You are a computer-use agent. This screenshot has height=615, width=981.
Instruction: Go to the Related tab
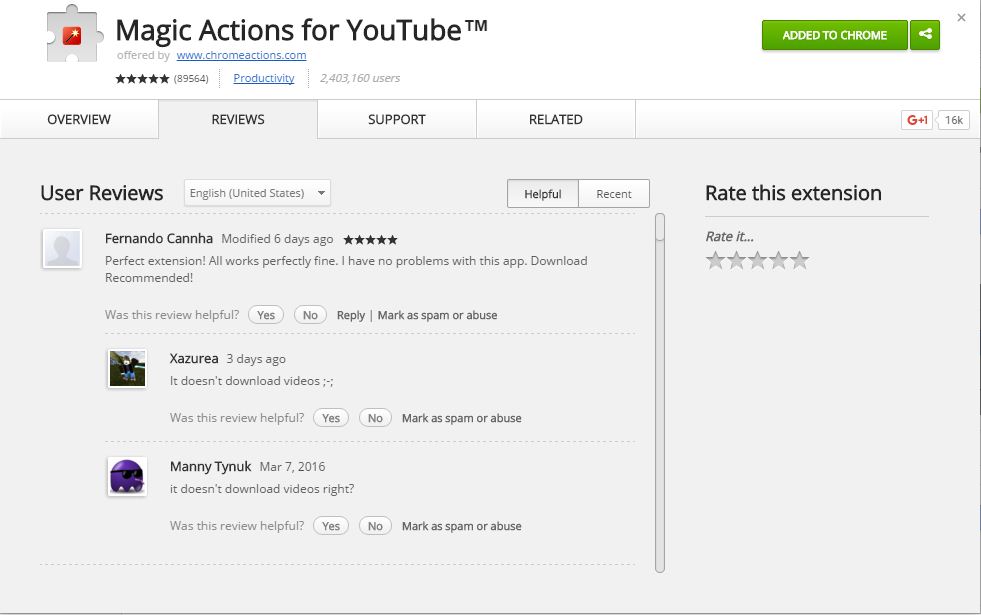pos(556,119)
